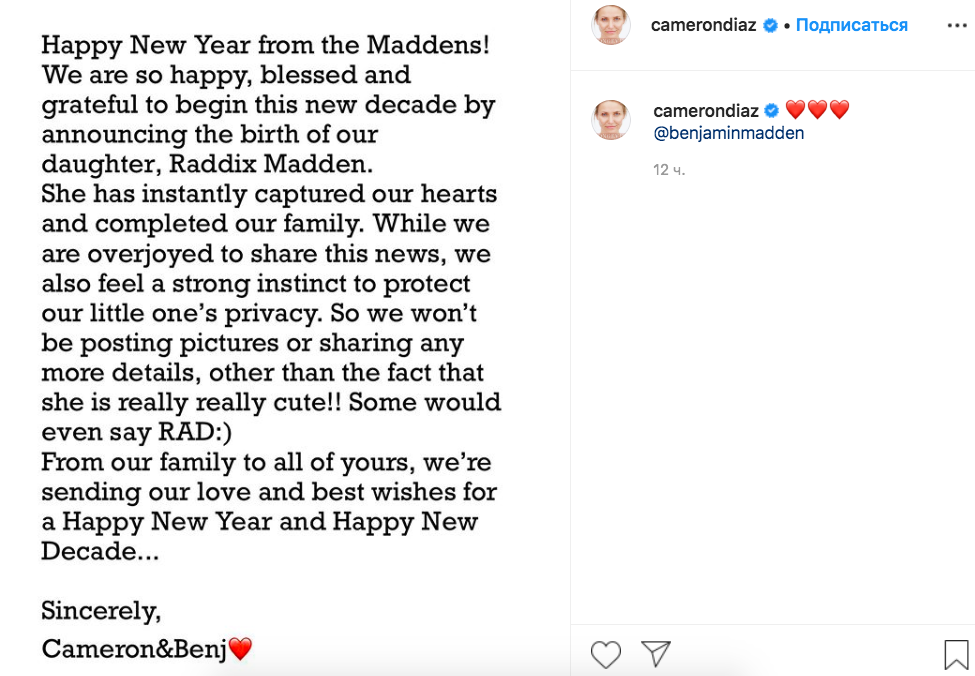
Task: Open camerondiaz profile from the header username
Action: click(x=703, y=25)
